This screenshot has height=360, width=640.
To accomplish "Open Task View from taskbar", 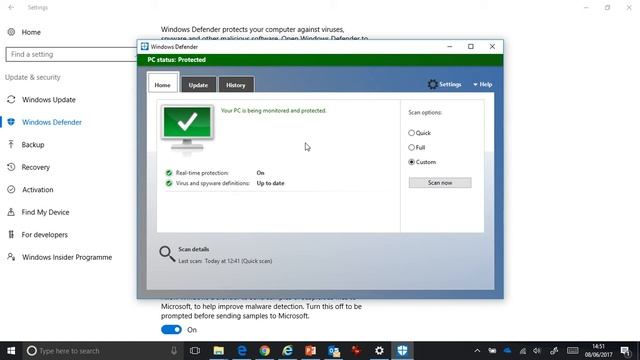I will 195,351.
